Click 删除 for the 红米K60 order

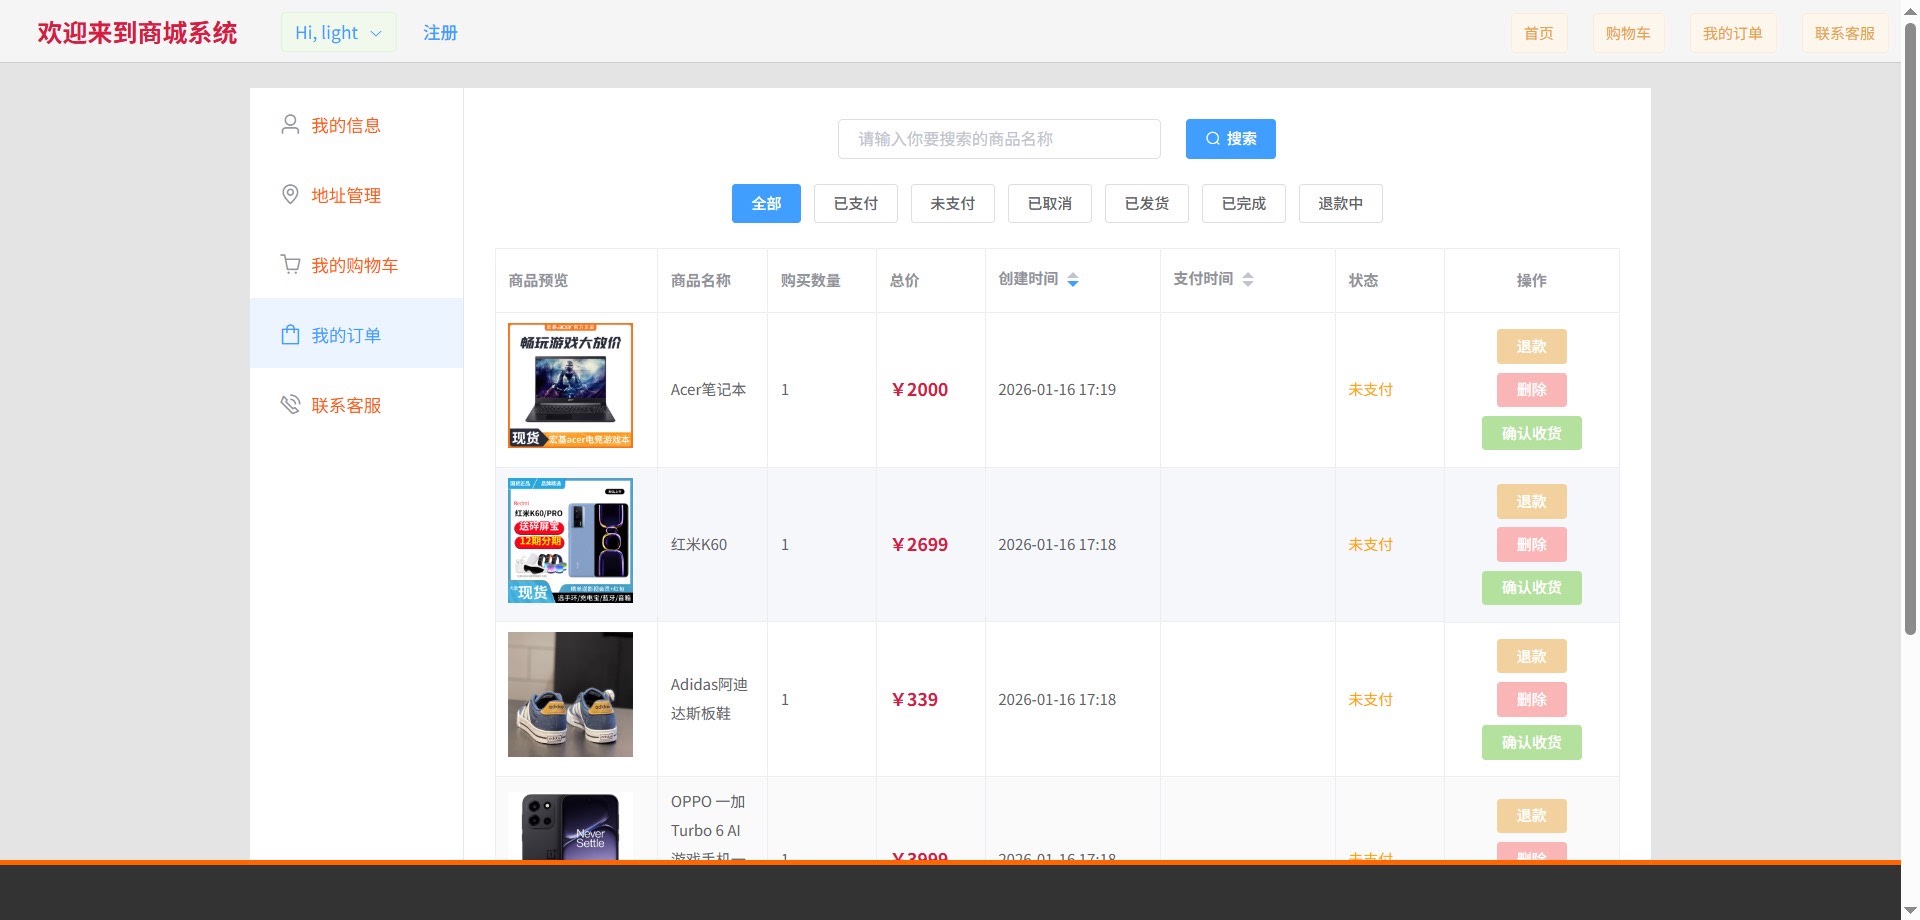pyautogui.click(x=1532, y=545)
